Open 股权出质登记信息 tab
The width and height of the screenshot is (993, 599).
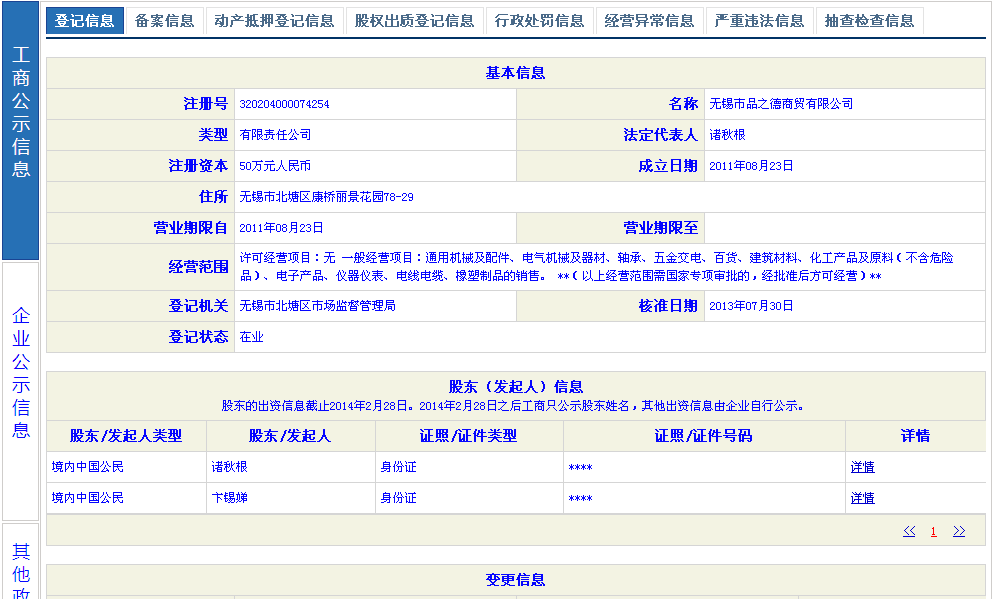click(414, 21)
